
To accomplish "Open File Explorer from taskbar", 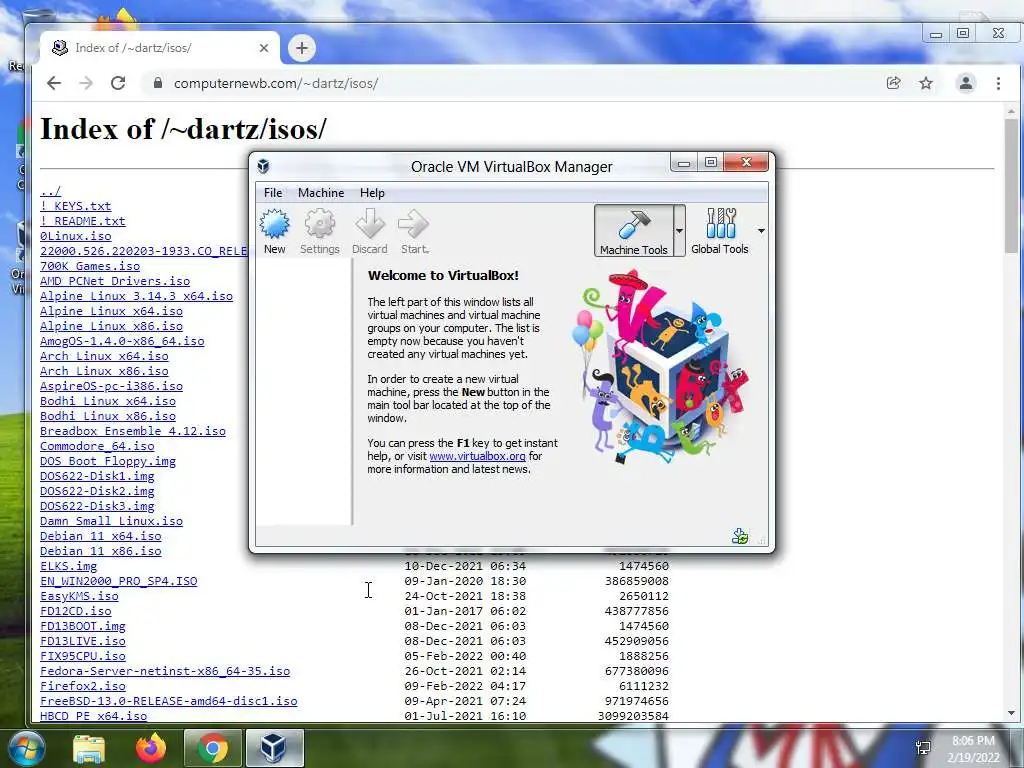I will [x=89, y=748].
